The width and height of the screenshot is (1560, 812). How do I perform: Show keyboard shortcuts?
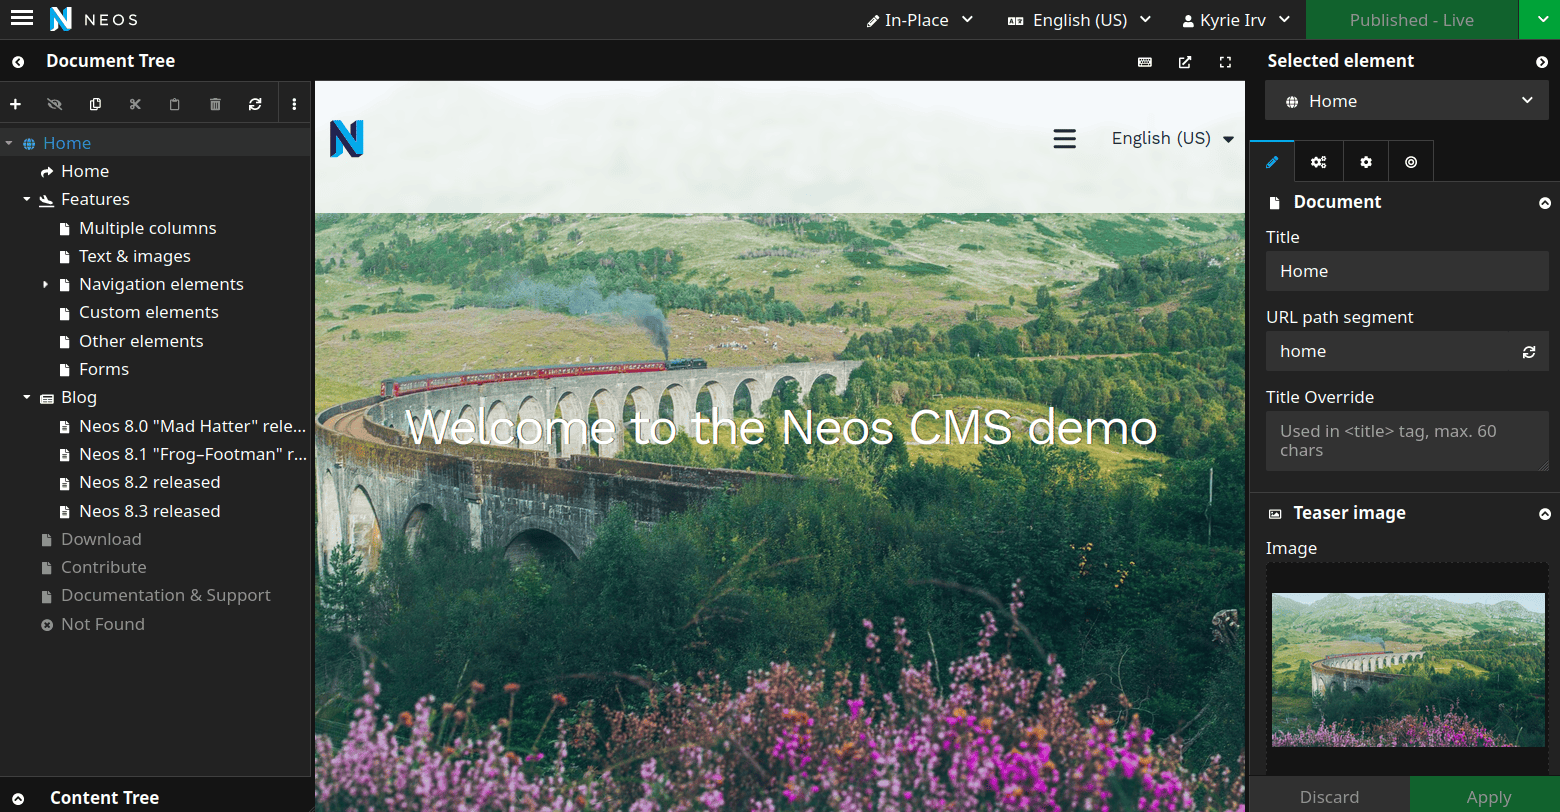click(1145, 62)
